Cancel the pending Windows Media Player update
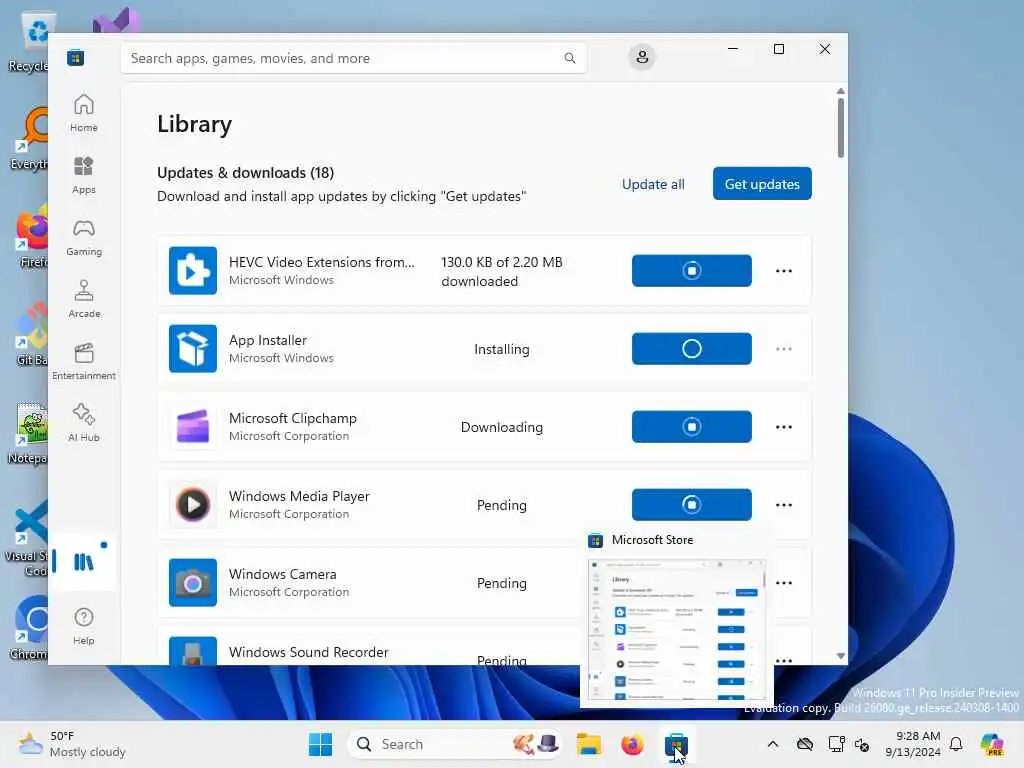The height and width of the screenshot is (768, 1024). 692,504
